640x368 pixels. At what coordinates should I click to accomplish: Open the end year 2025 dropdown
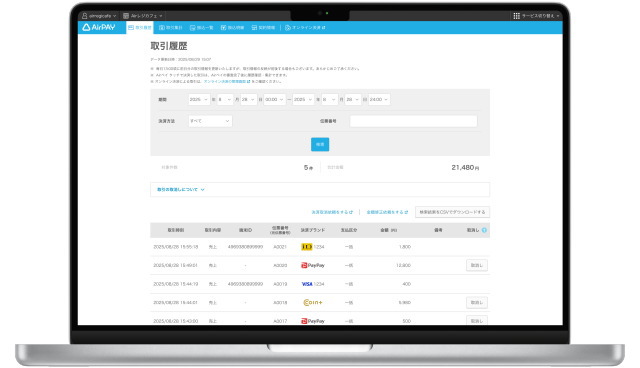point(303,100)
